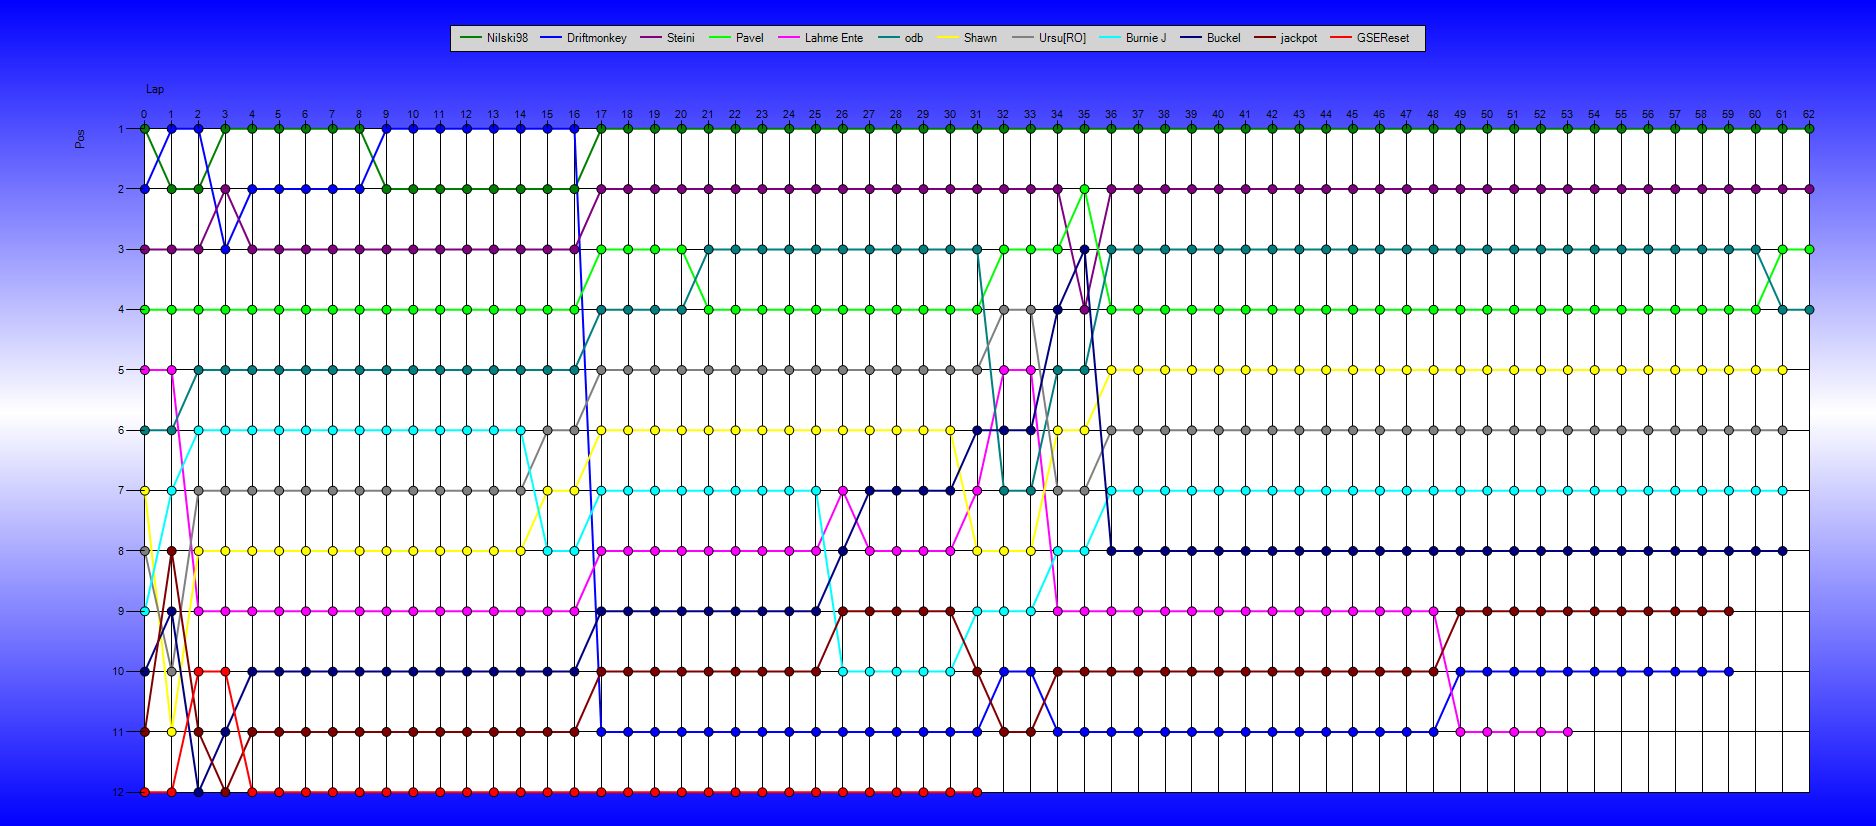Click lap number 17 on the axis

[601, 114]
